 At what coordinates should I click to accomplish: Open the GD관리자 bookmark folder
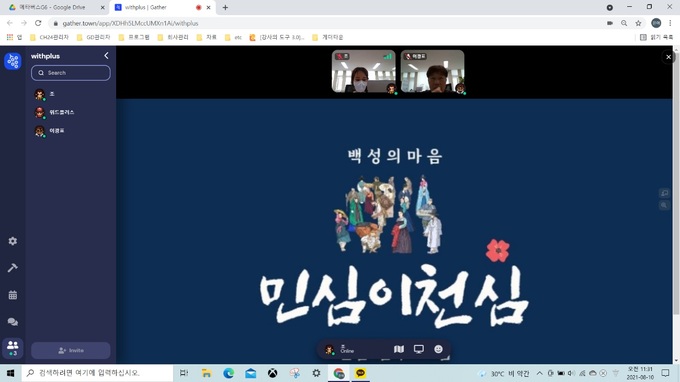(x=93, y=37)
